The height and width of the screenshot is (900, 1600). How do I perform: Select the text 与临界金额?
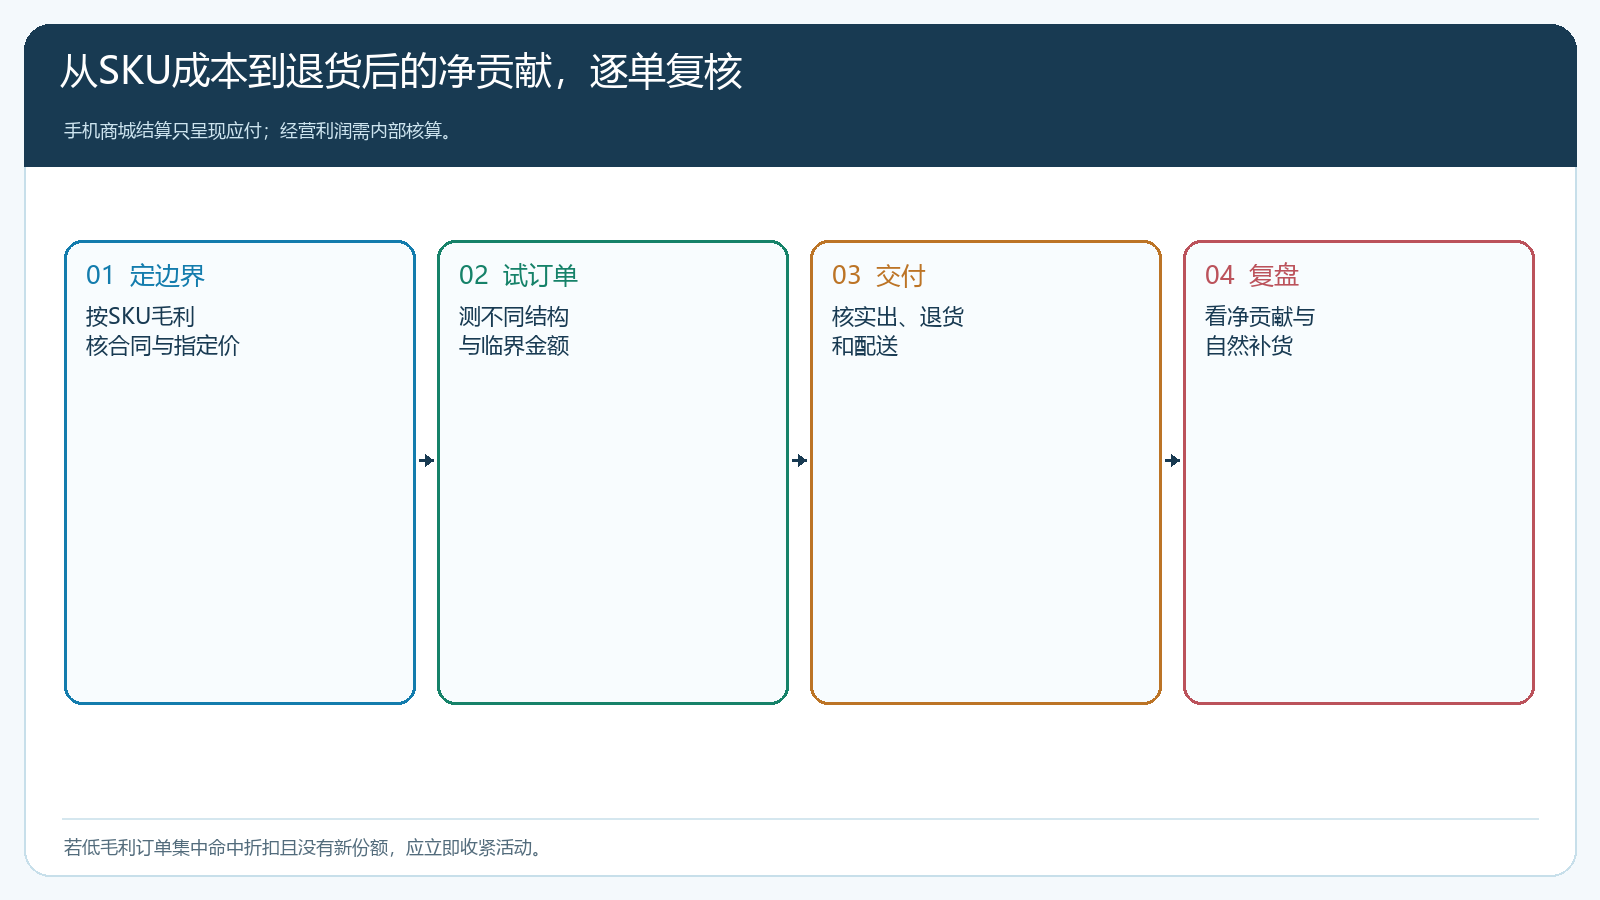click(514, 346)
